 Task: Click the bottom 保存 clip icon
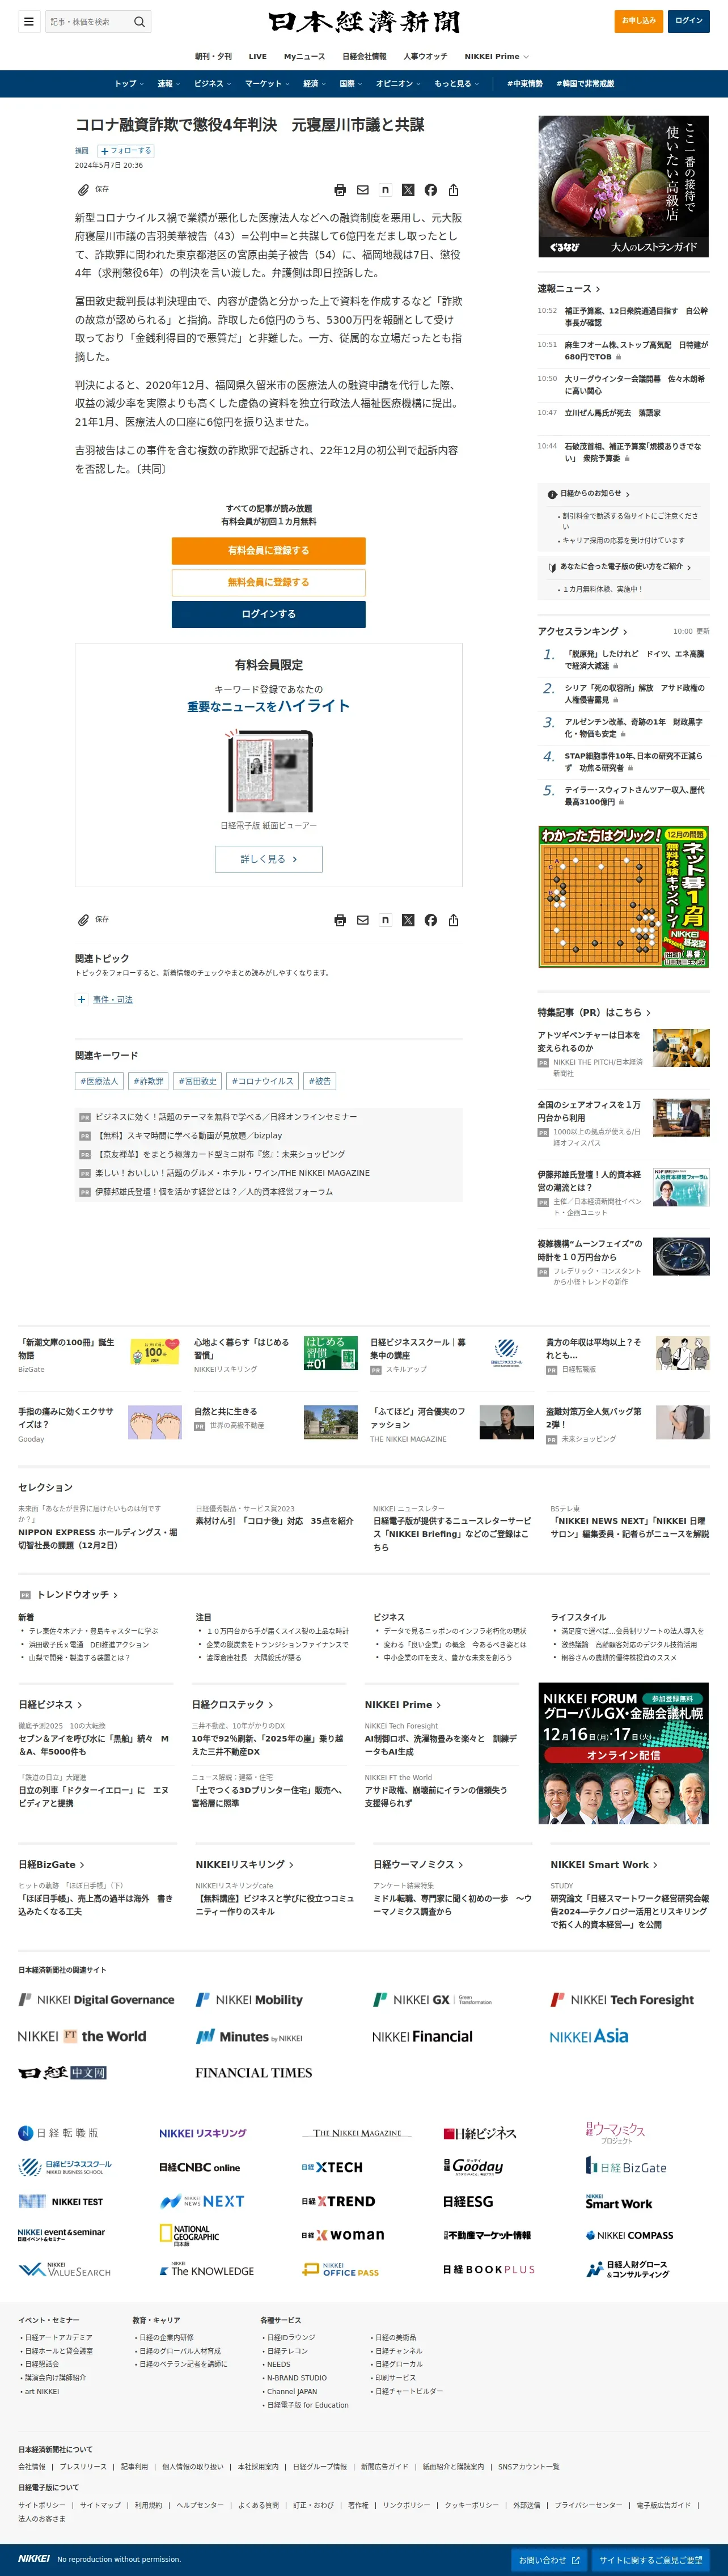[x=84, y=920]
